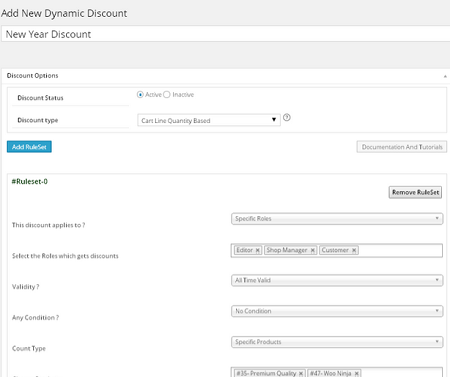The image size is (450, 377).
Task: Click the 'This discount applies to ?' label
Action: click(x=49, y=225)
